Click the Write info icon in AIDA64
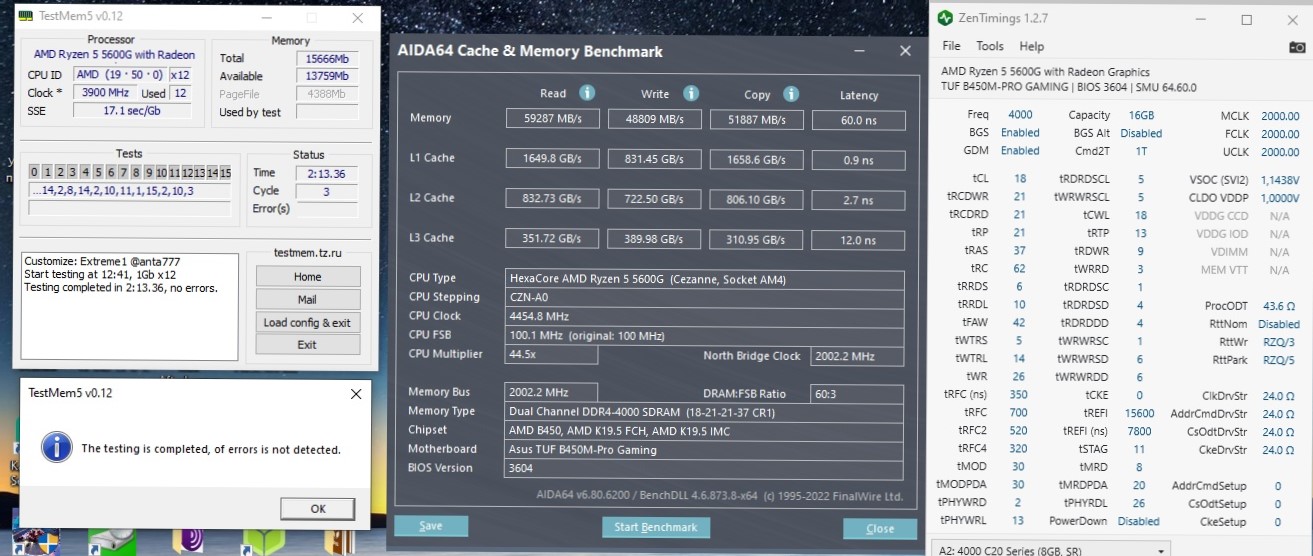 (691, 93)
